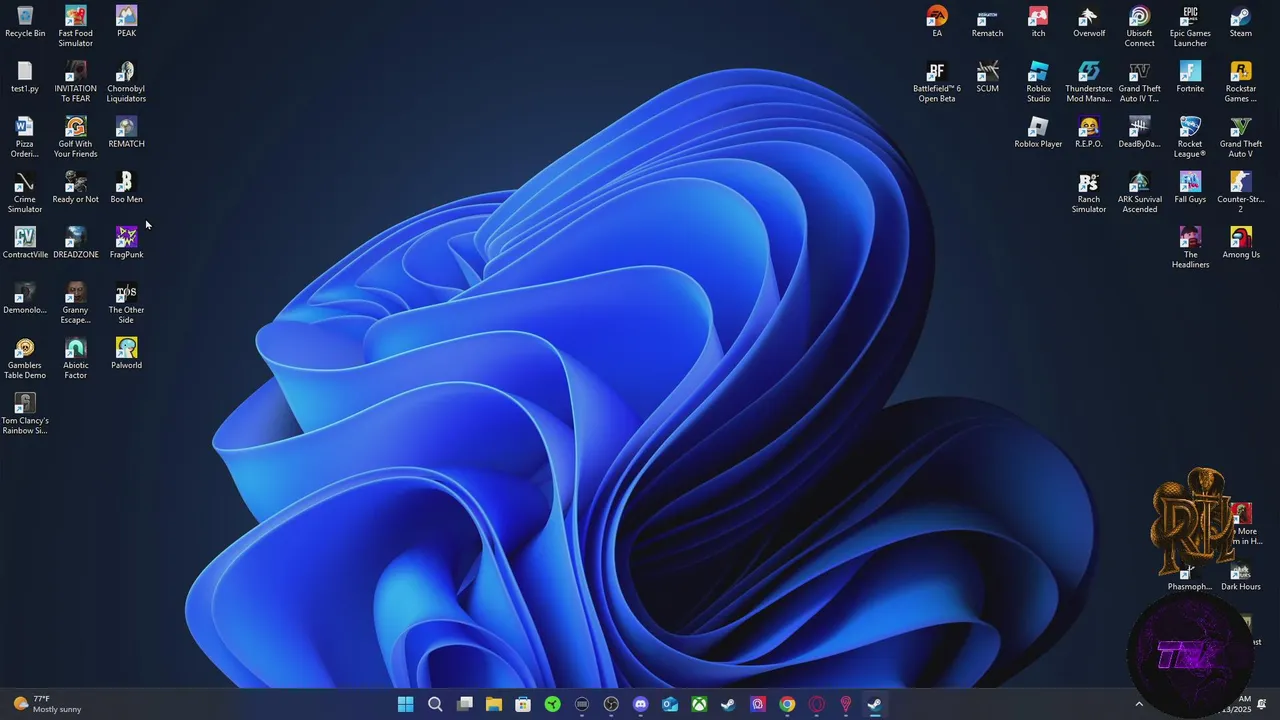
Task: Select Rocket League shortcut
Action: 1190,137
